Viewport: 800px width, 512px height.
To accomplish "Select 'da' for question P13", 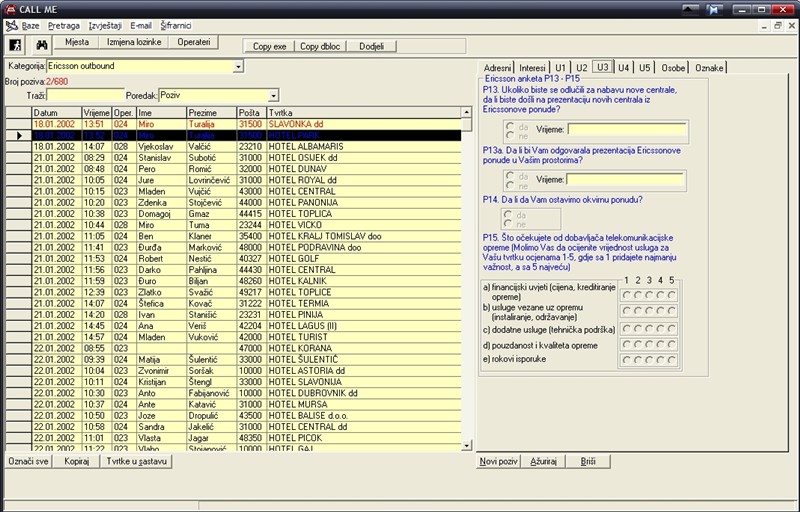I will coord(510,126).
